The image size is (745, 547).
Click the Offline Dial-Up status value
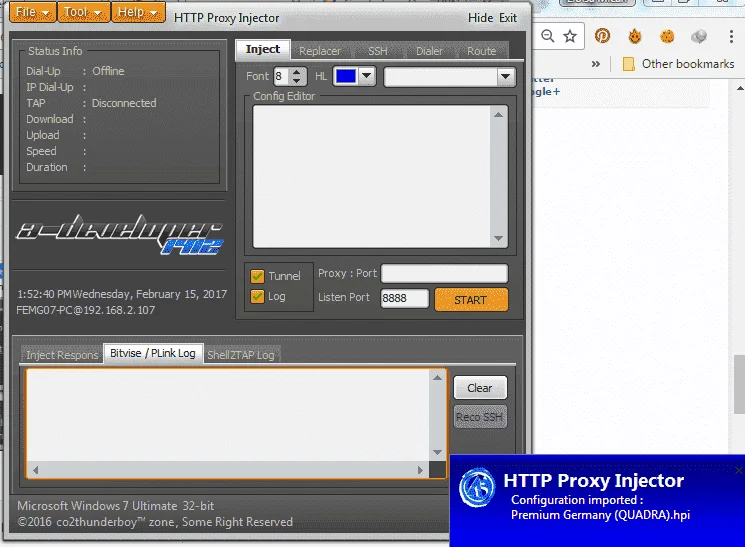pyautogui.click(x=108, y=71)
